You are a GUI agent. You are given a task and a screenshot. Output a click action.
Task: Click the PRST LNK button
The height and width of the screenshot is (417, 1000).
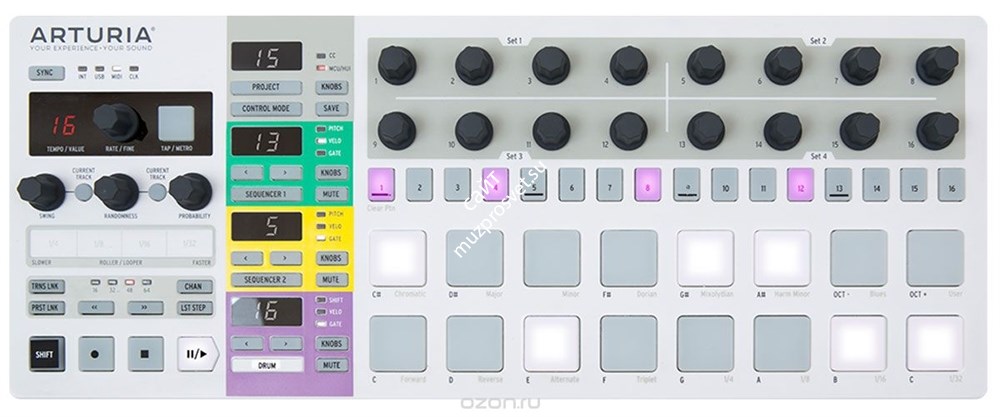click(46, 308)
